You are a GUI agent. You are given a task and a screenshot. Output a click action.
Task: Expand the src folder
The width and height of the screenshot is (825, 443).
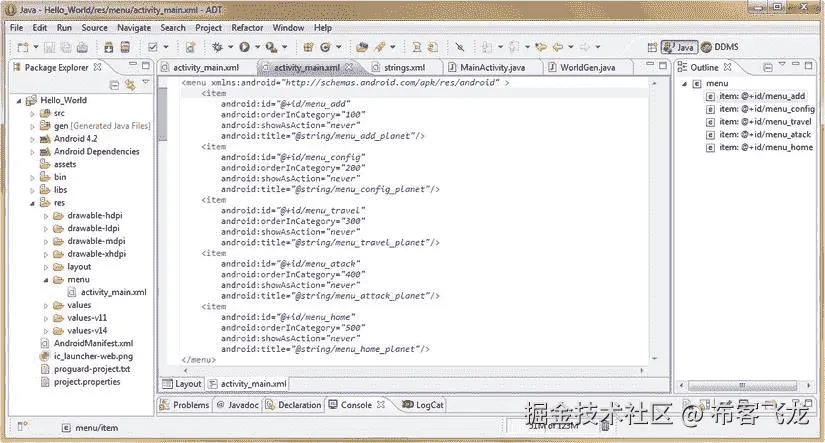coord(33,114)
